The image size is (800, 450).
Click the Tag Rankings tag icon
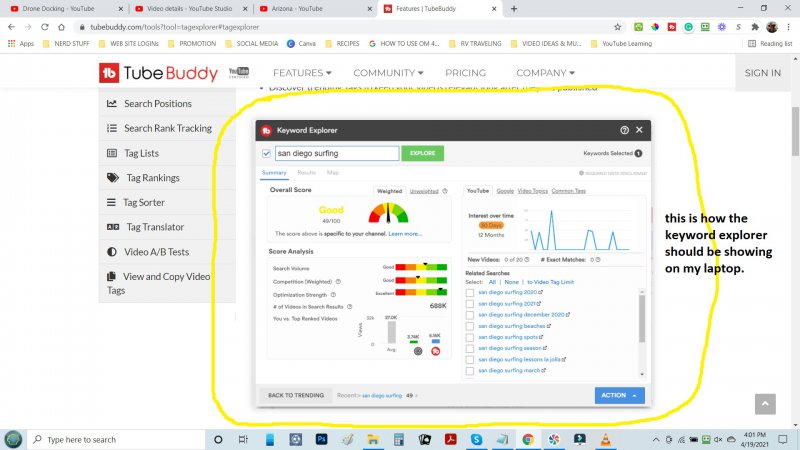112,178
